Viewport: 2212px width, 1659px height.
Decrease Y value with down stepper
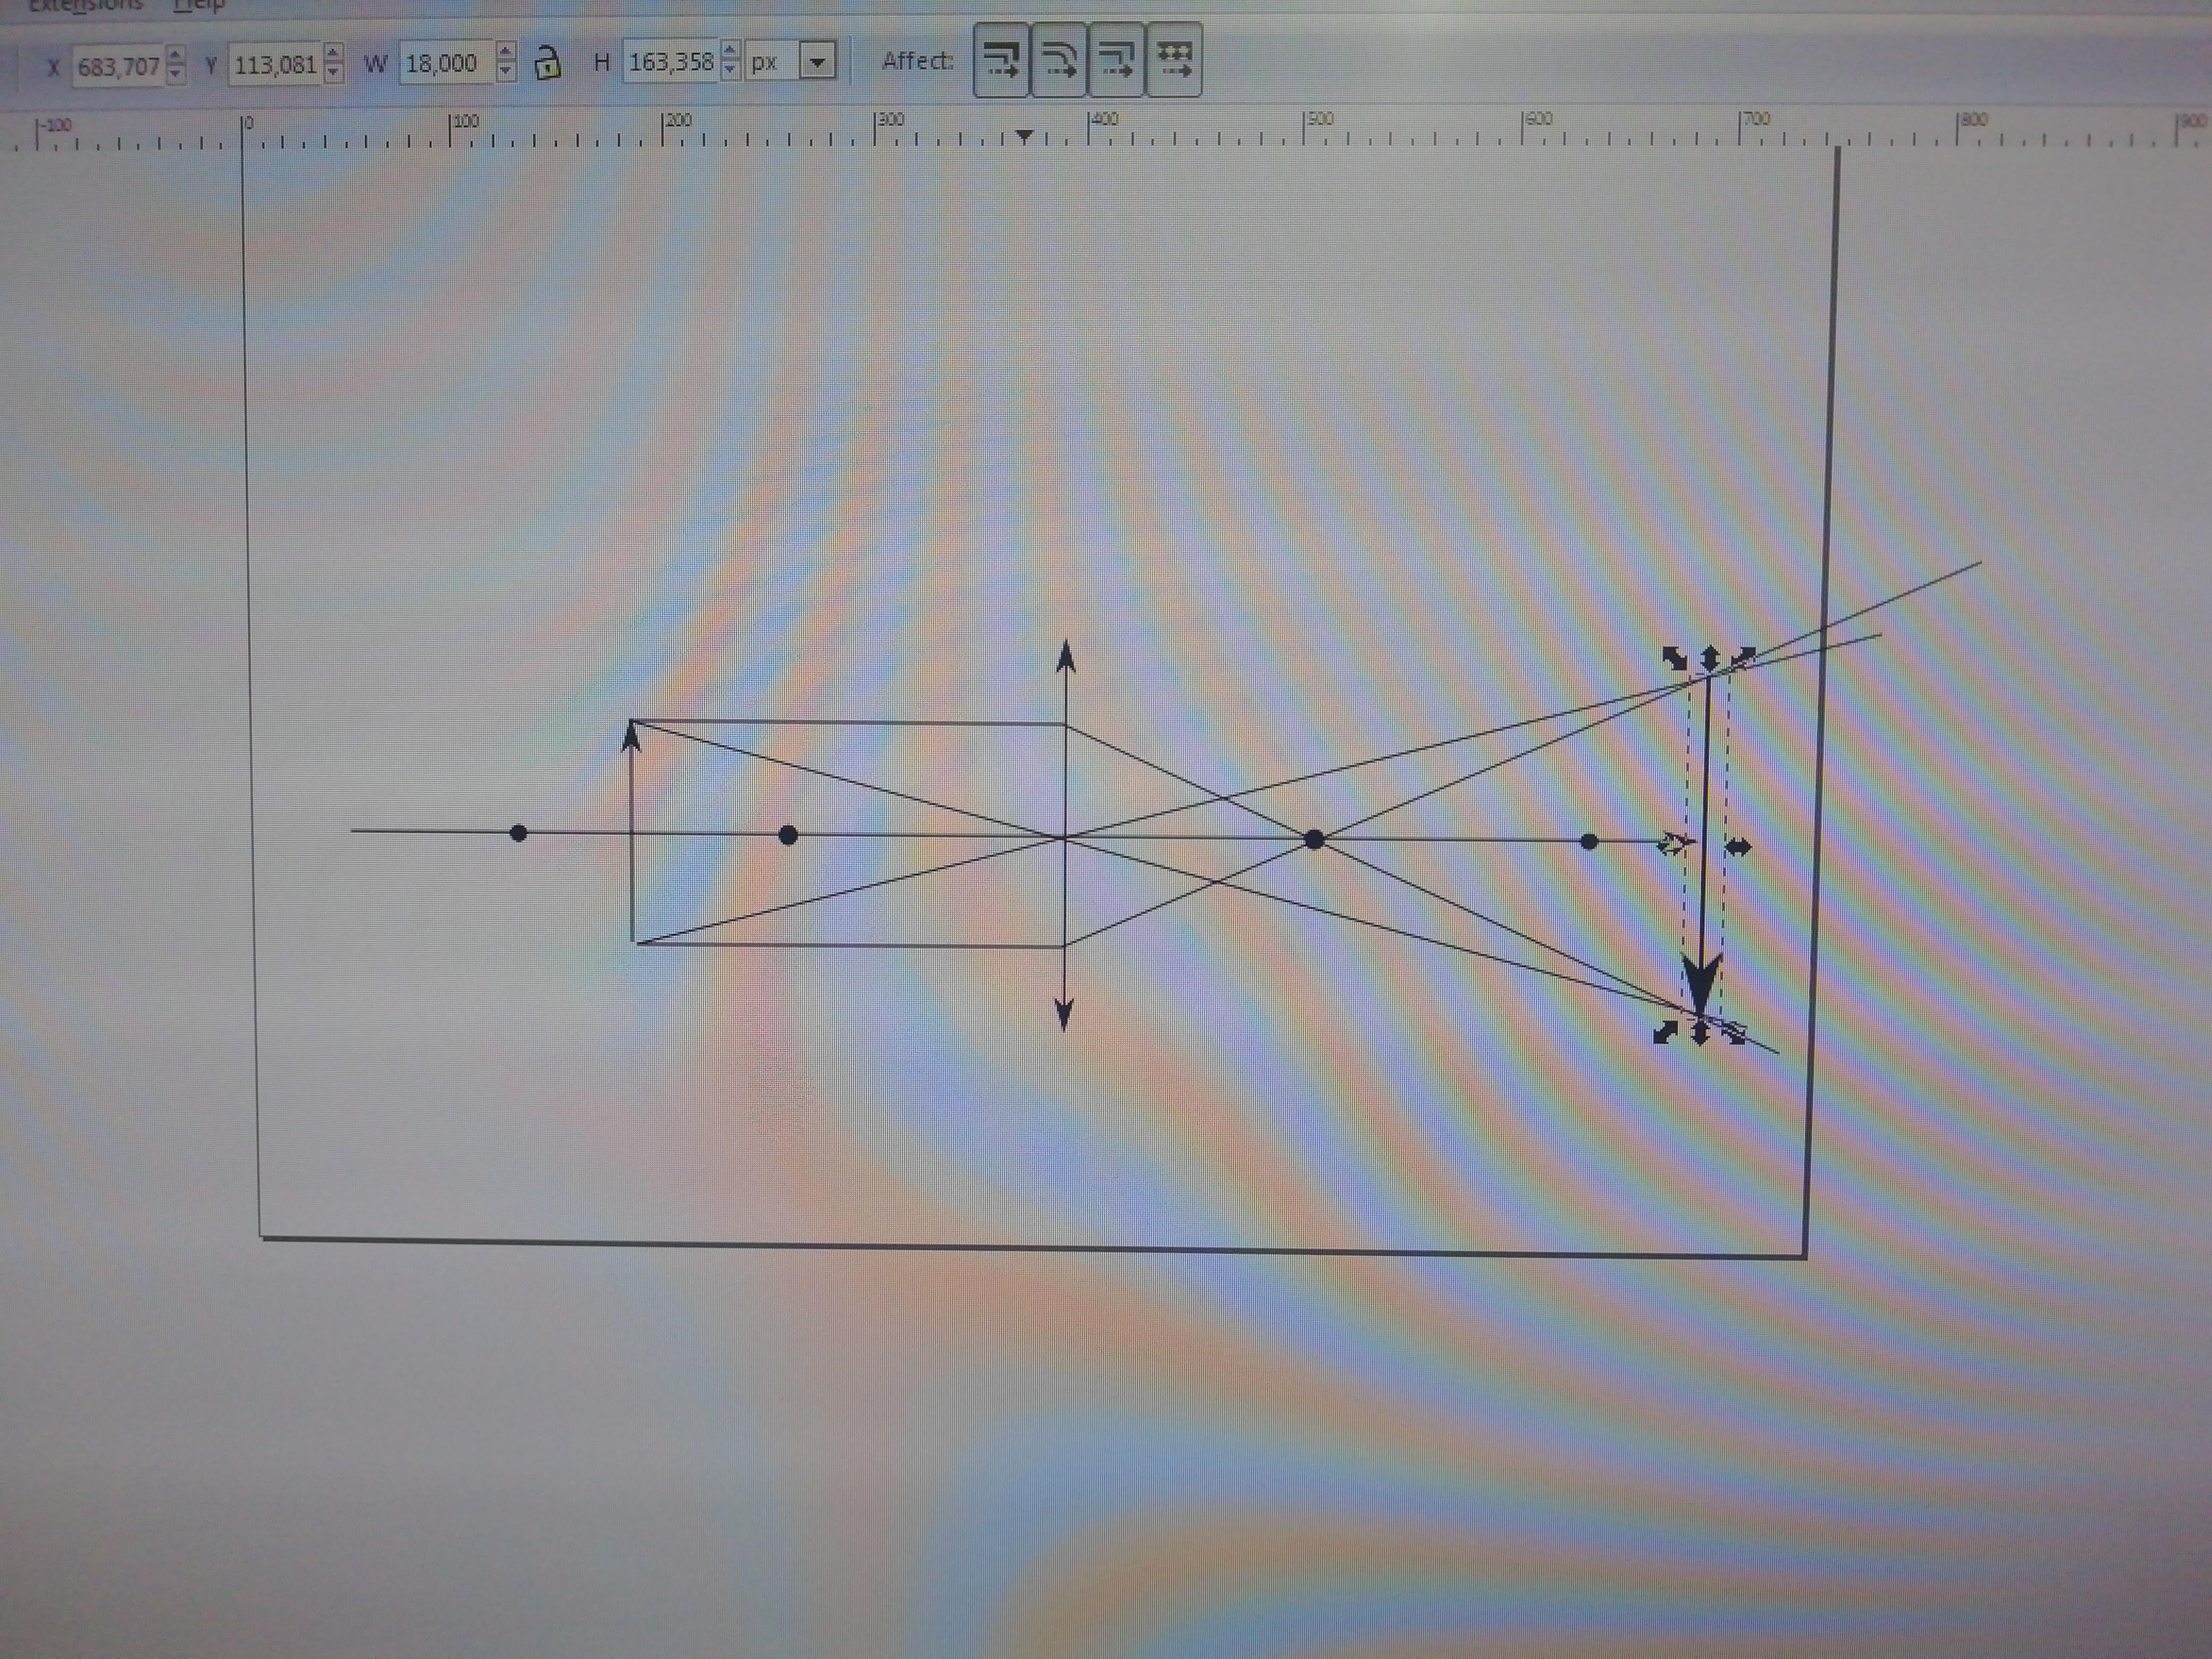point(334,73)
